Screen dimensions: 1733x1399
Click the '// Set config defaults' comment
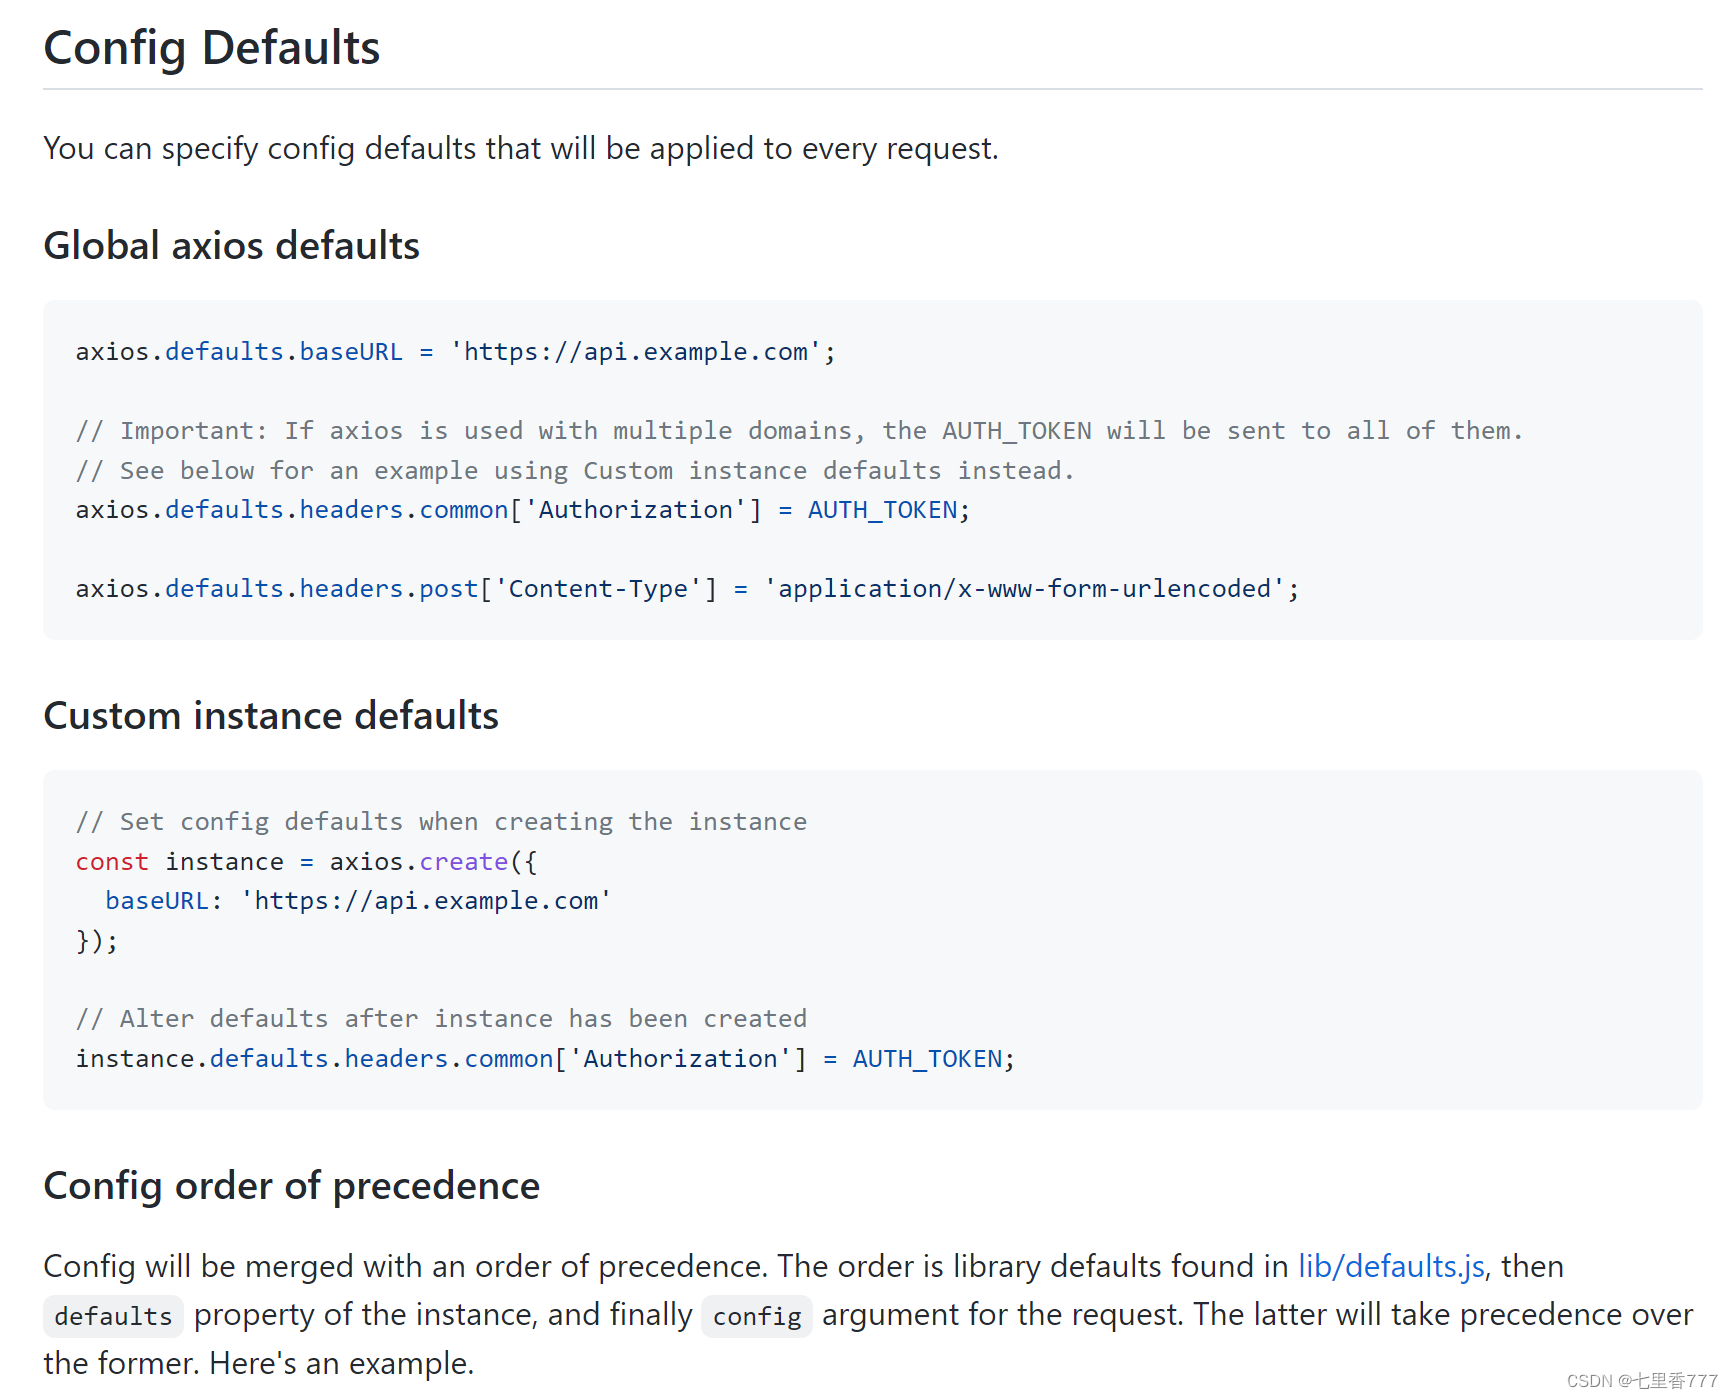[441, 822]
